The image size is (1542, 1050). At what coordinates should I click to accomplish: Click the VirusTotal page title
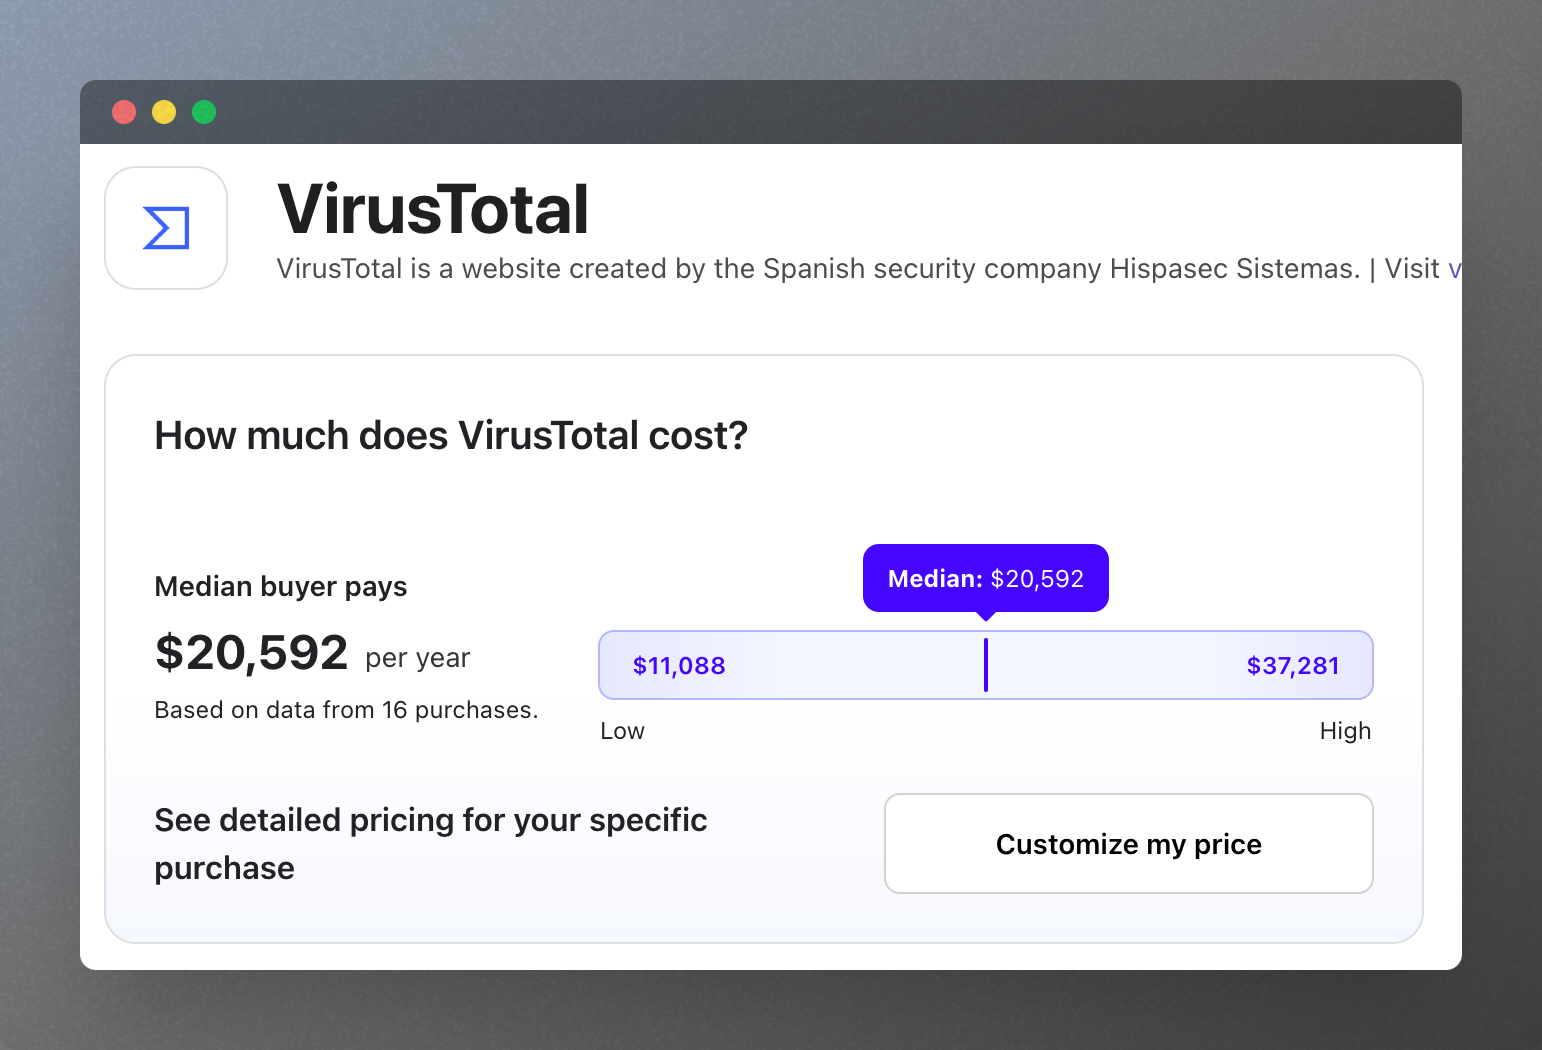(433, 210)
